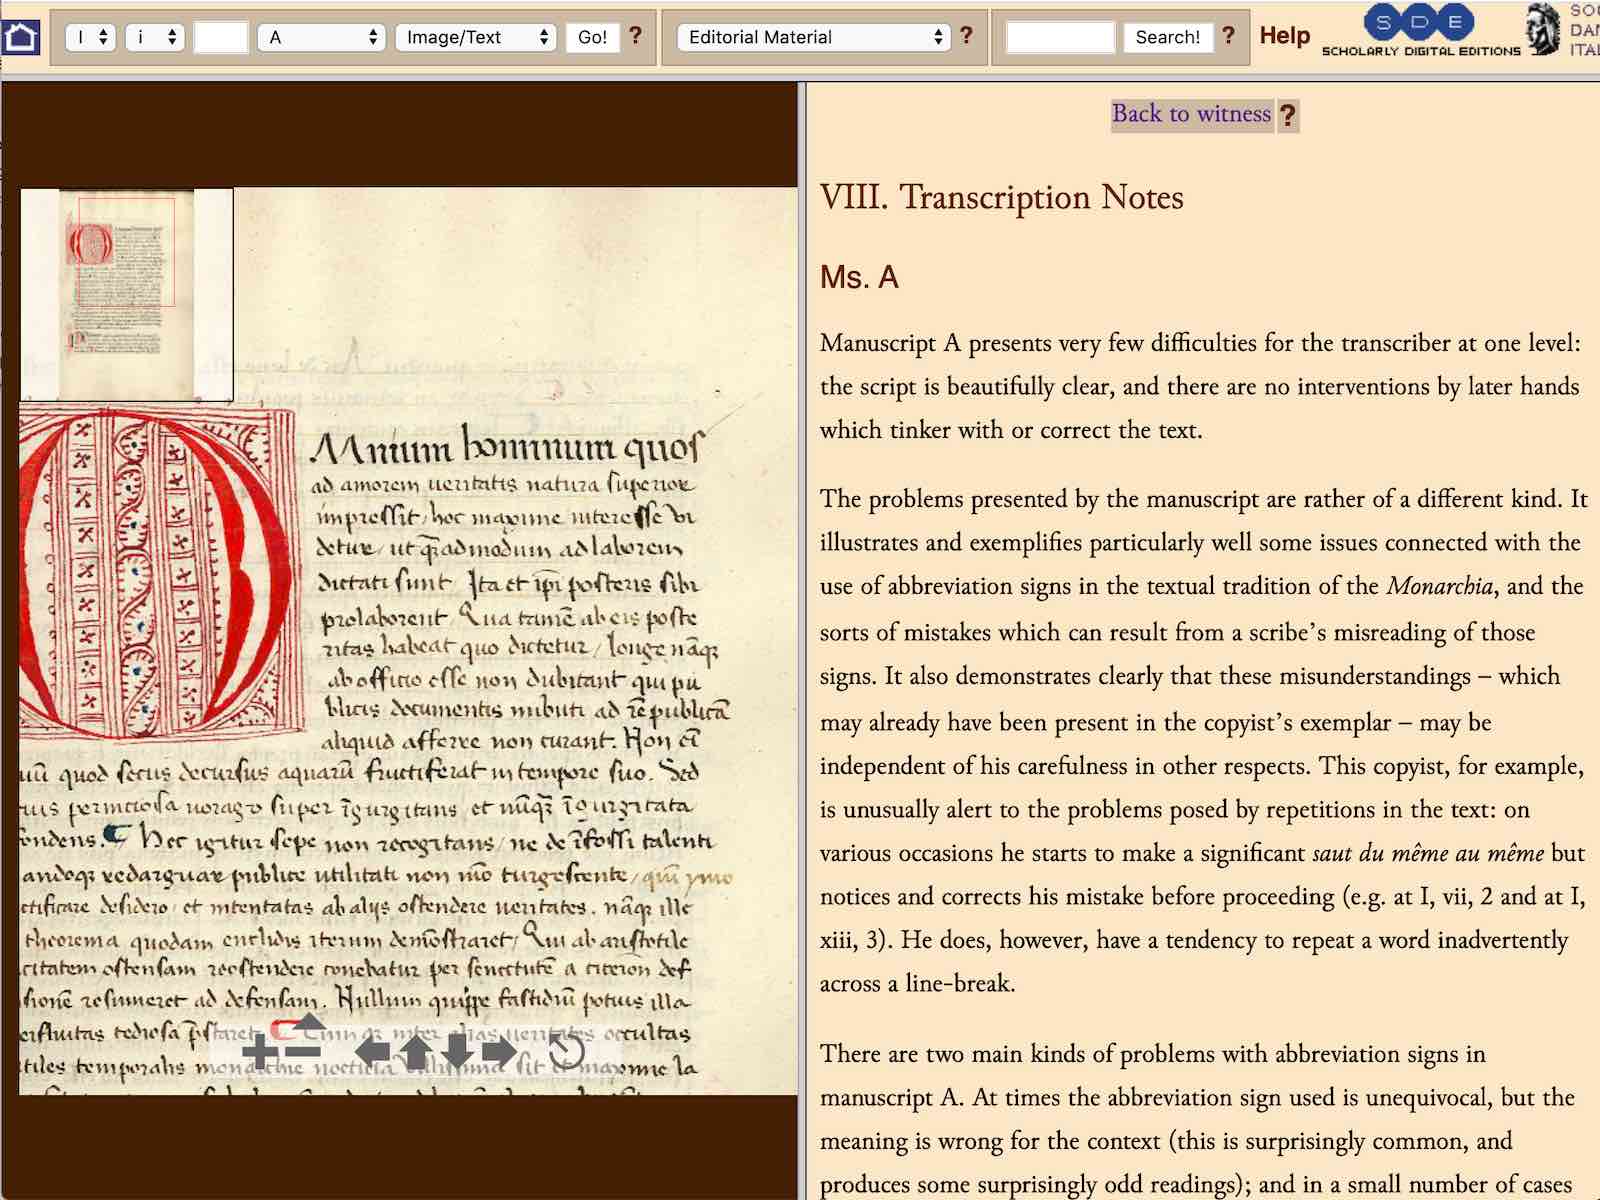The image size is (1600, 1200).
Task: Pan manuscript left with left arrow
Action: (x=373, y=1052)
